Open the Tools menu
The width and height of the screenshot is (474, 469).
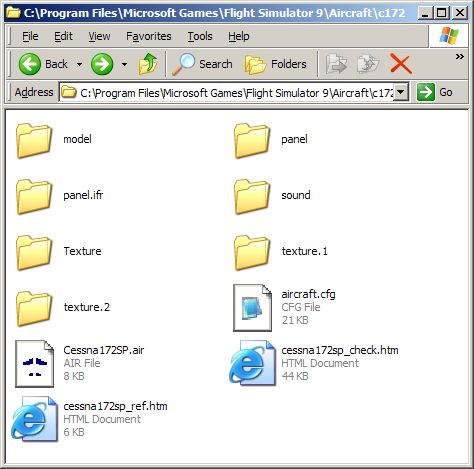click(200, 36)
